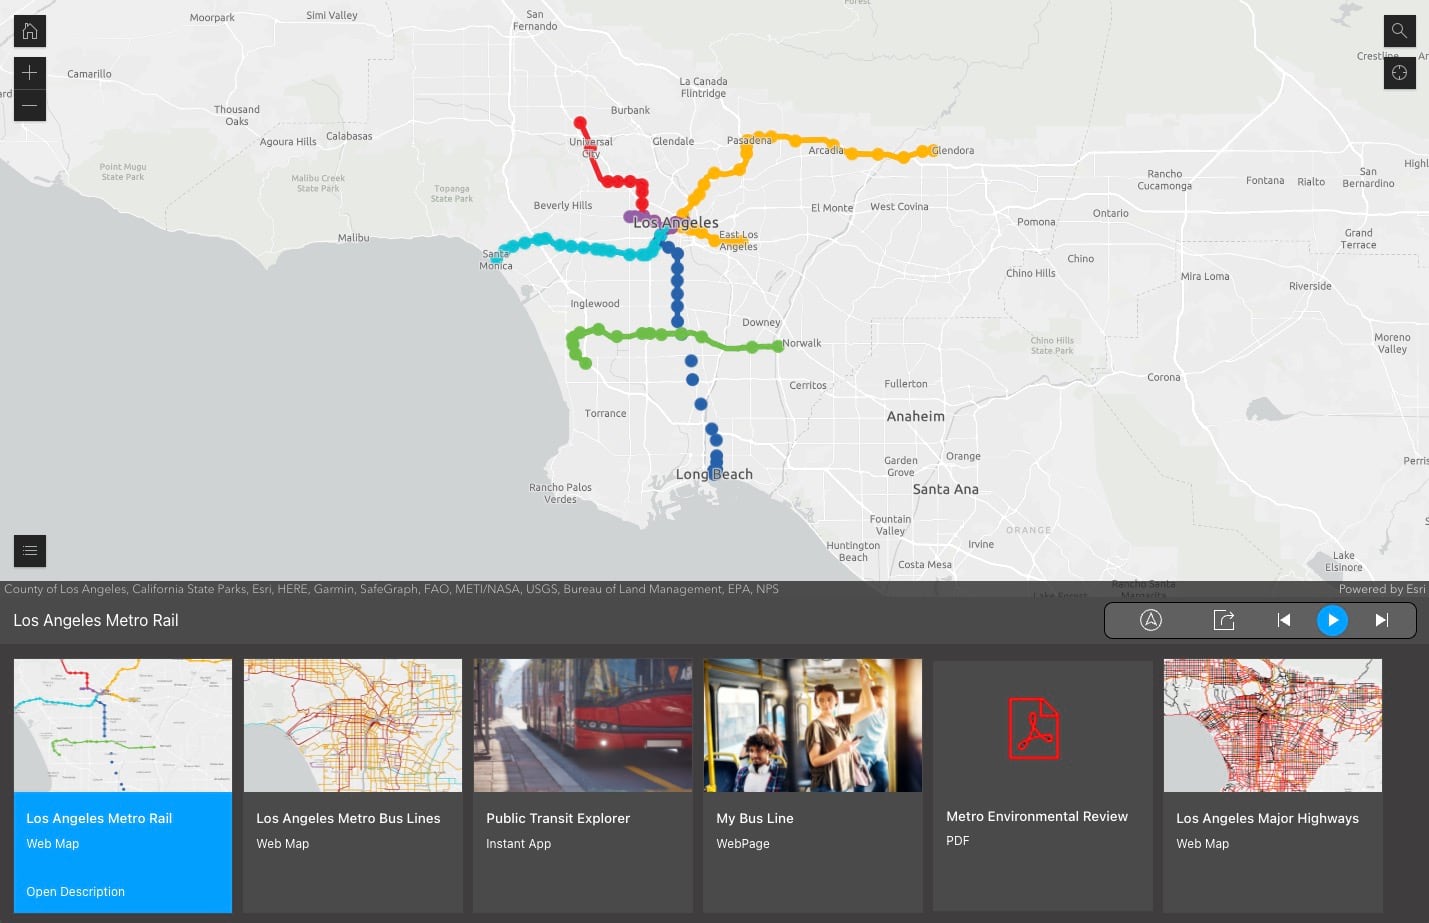Open Description for Los Angeles Metro Rail
Screen dimensions: 1429x923
75,891
